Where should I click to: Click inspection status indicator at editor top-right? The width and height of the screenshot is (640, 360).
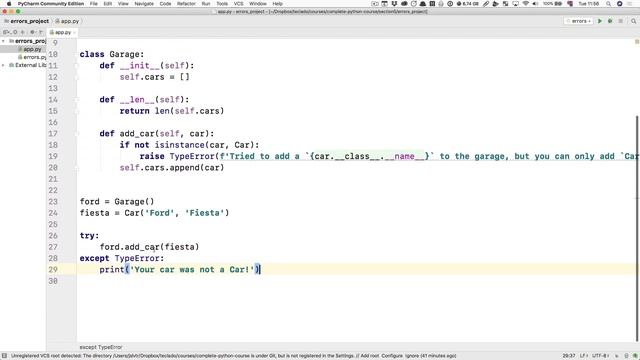(x=637, y=42)
